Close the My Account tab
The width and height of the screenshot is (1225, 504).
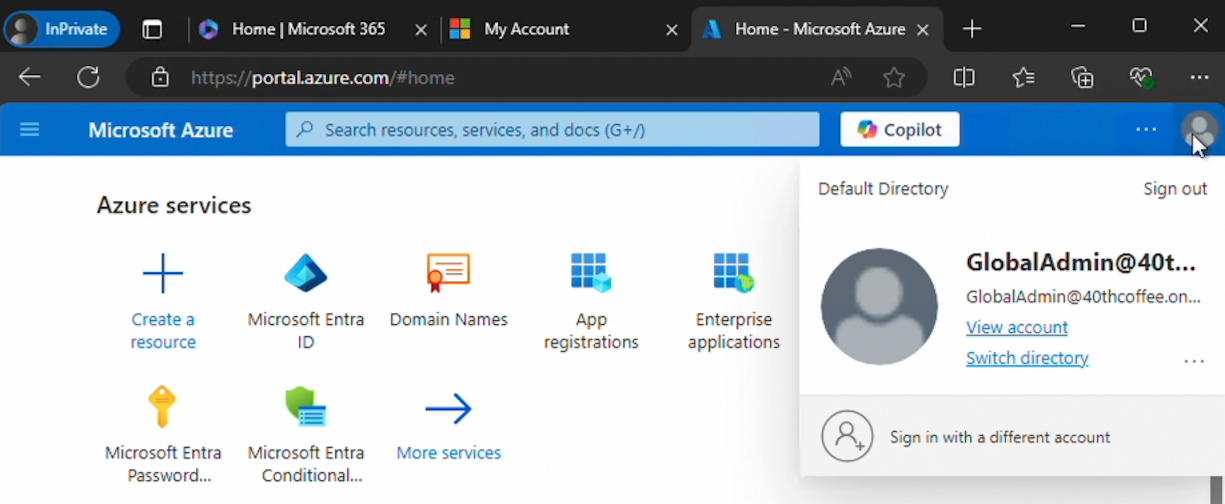(x=672, y=30)
